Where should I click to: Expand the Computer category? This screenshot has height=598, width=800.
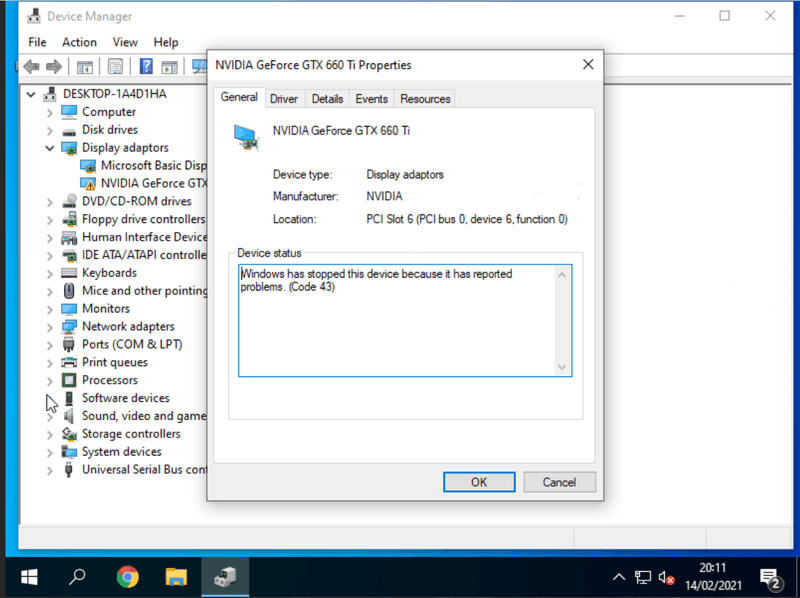click(x=49, y=112)
